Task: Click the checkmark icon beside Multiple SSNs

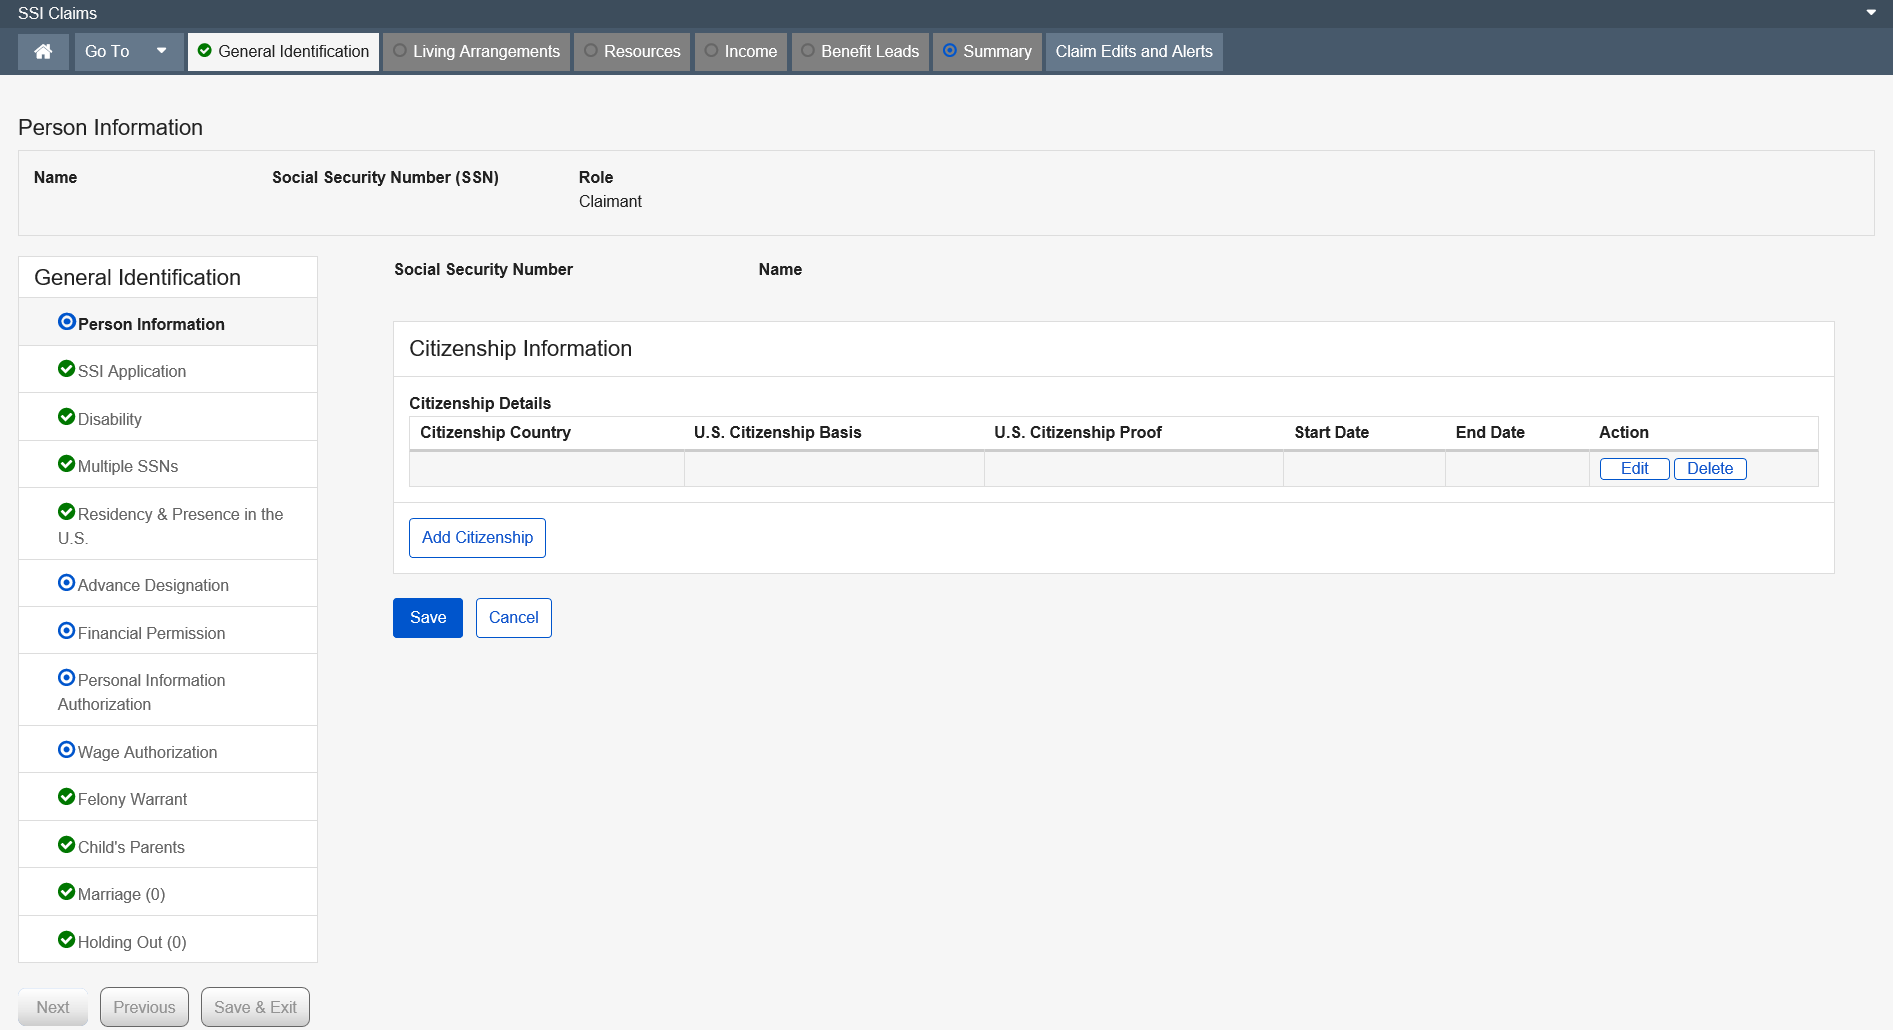Action: 66,464
